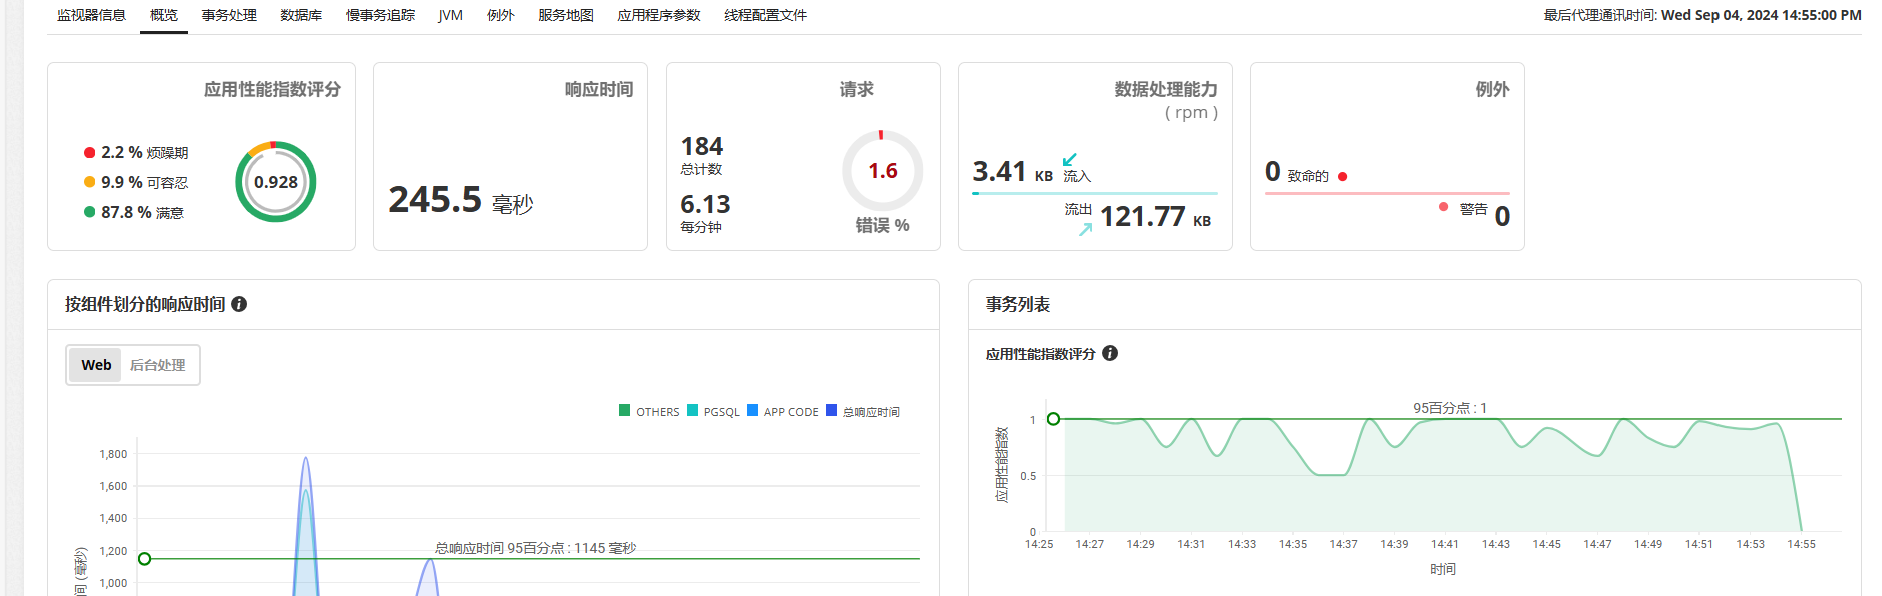Select the 概览 tab
The height and width of the screenshot is (596, 1882).
[164, 15]
